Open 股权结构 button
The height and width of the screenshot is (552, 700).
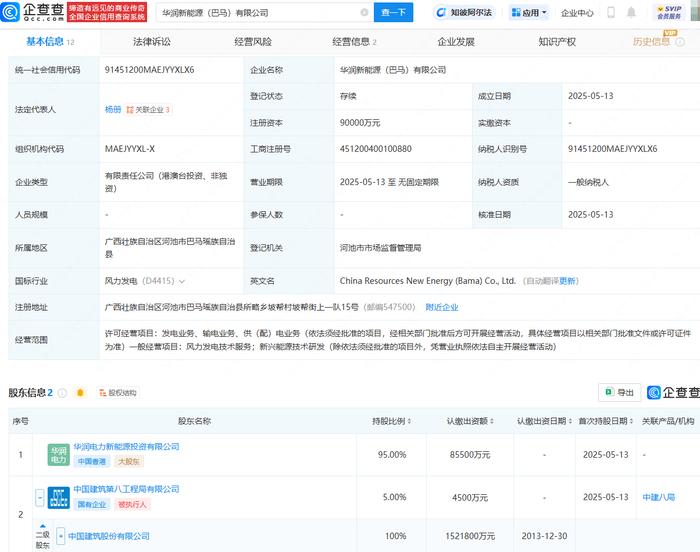118,393
